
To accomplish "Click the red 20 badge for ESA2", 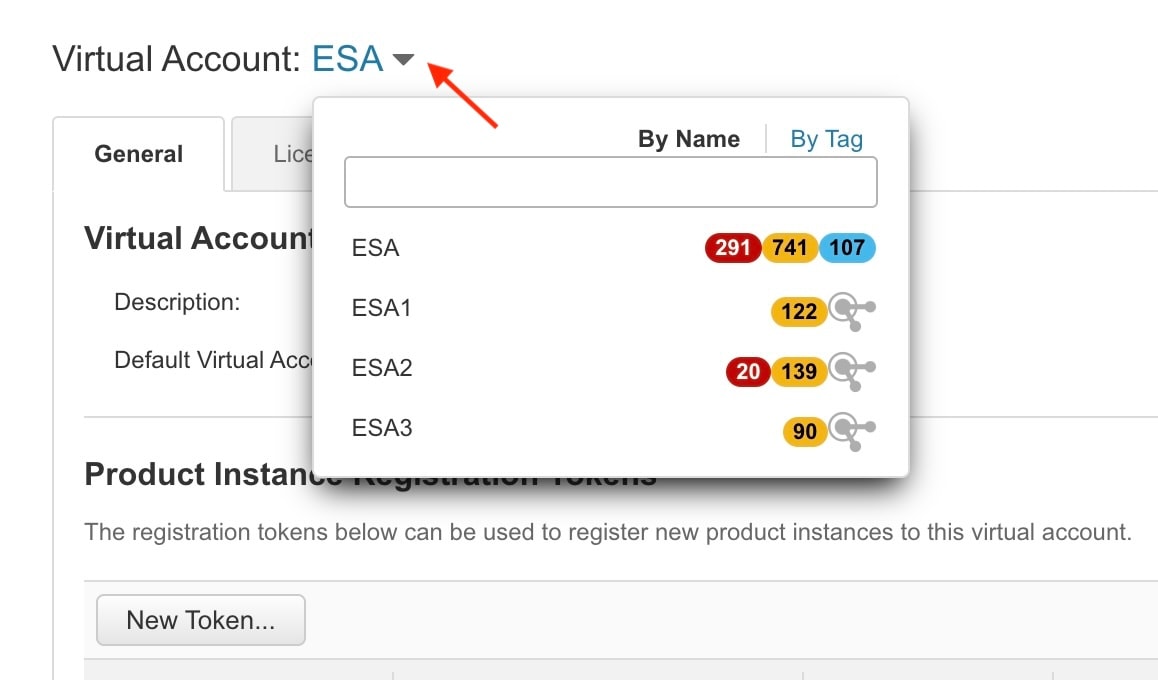I will [x=747, y=372].
